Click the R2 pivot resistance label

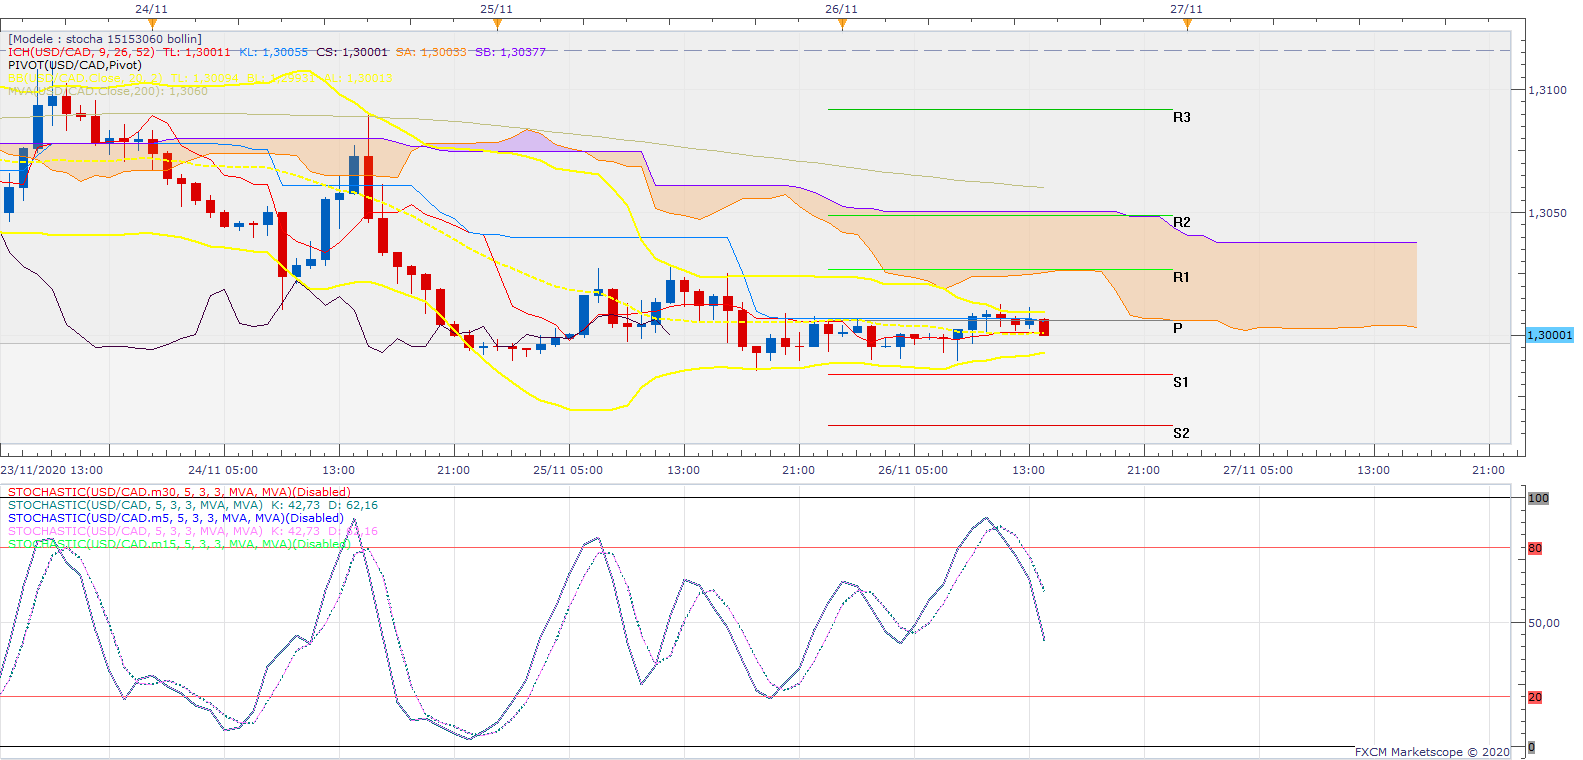pos(1182,222)
